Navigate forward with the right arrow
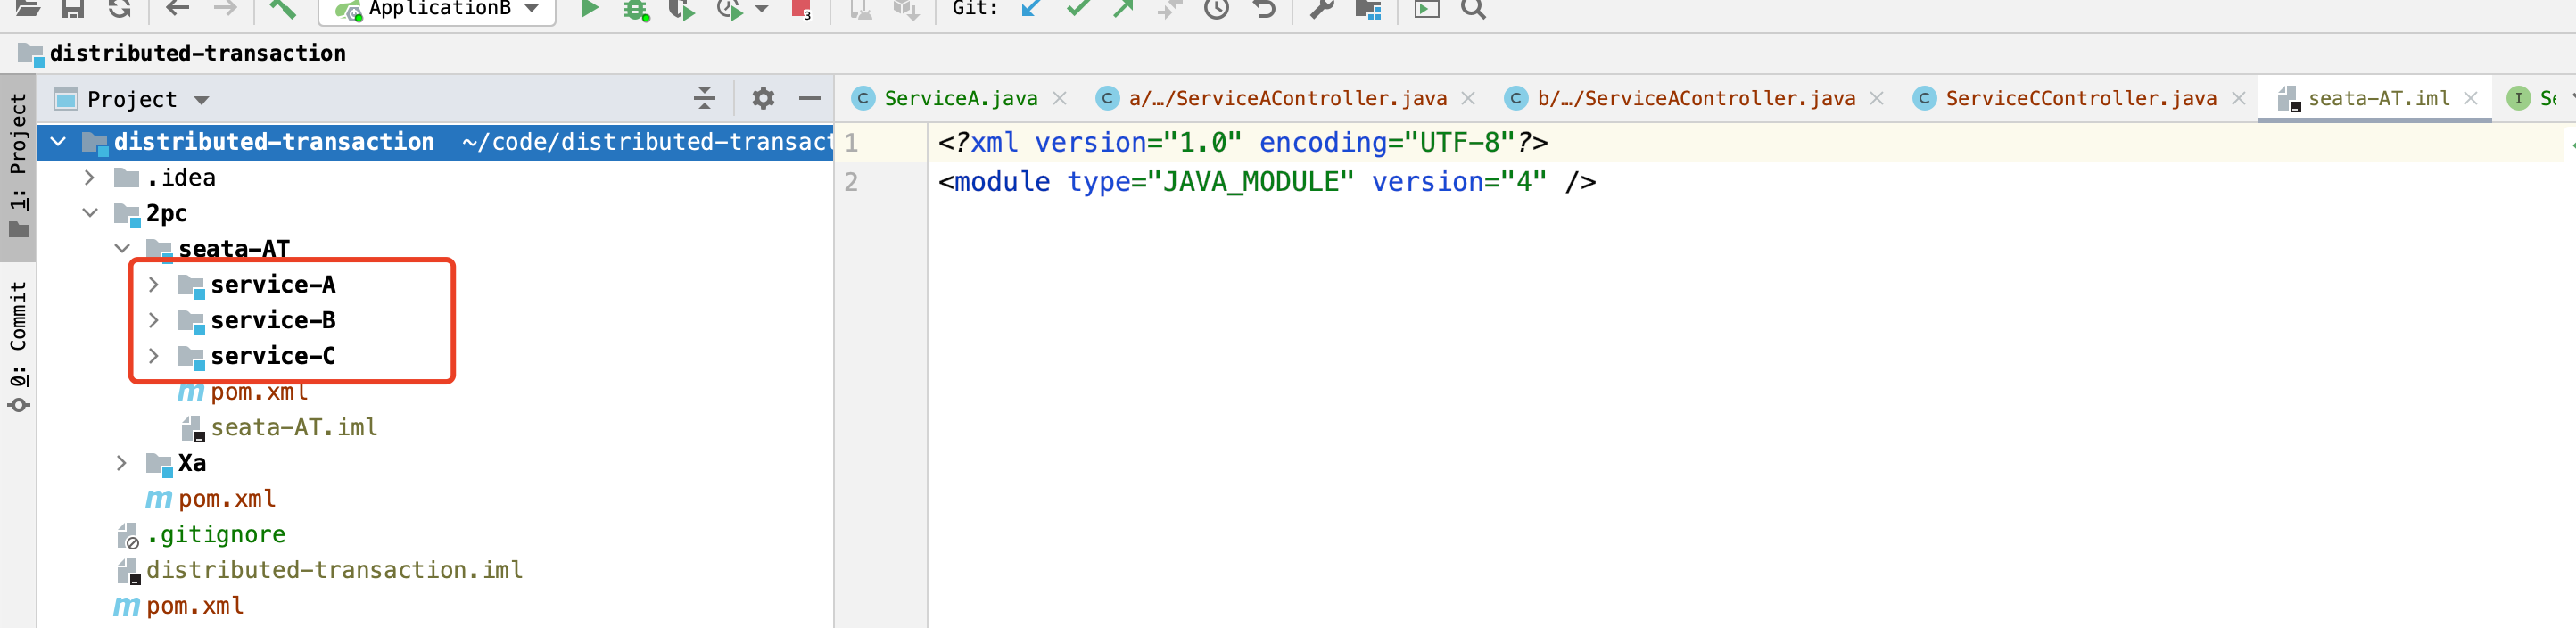The height and width of the screenshot is (628, 2576). point(226,9)
